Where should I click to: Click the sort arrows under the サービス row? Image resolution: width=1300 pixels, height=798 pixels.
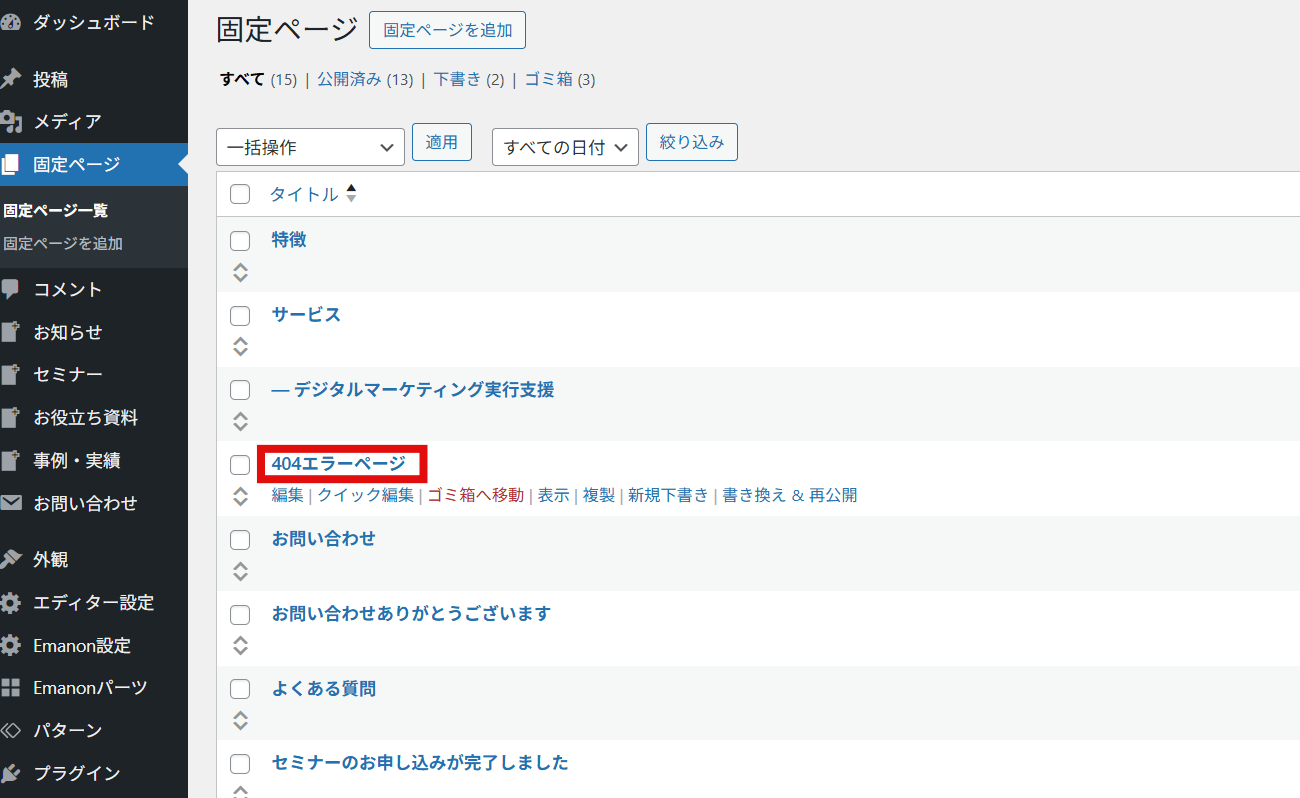coord(240,347)
